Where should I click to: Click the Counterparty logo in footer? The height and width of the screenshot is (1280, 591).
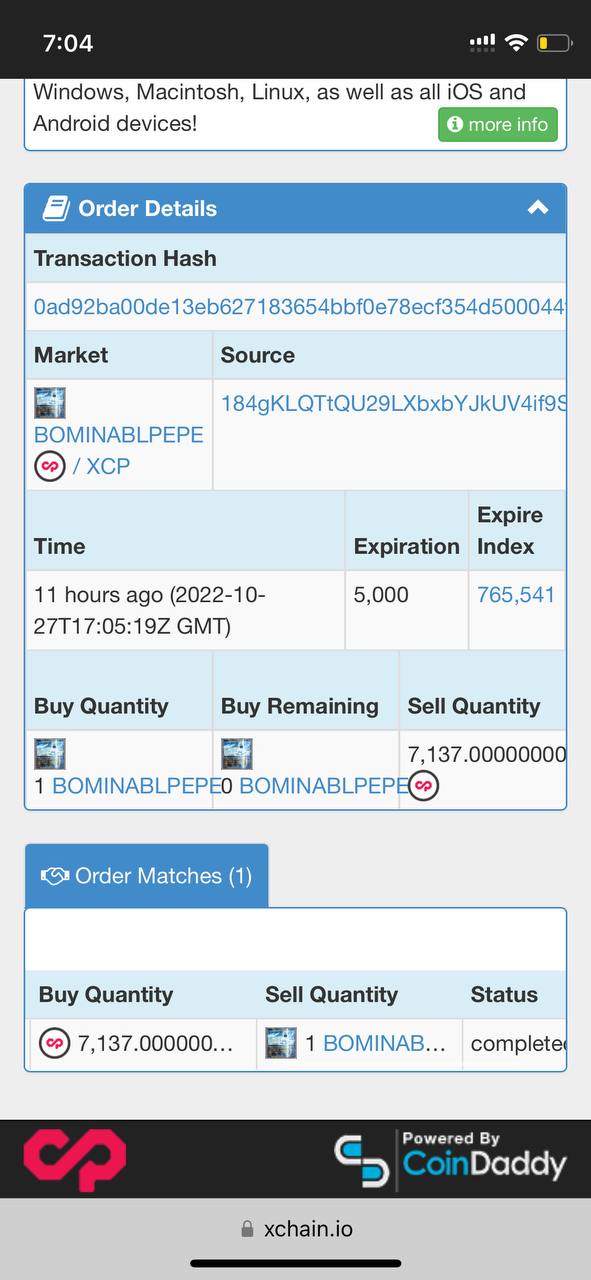(75, 1160)
